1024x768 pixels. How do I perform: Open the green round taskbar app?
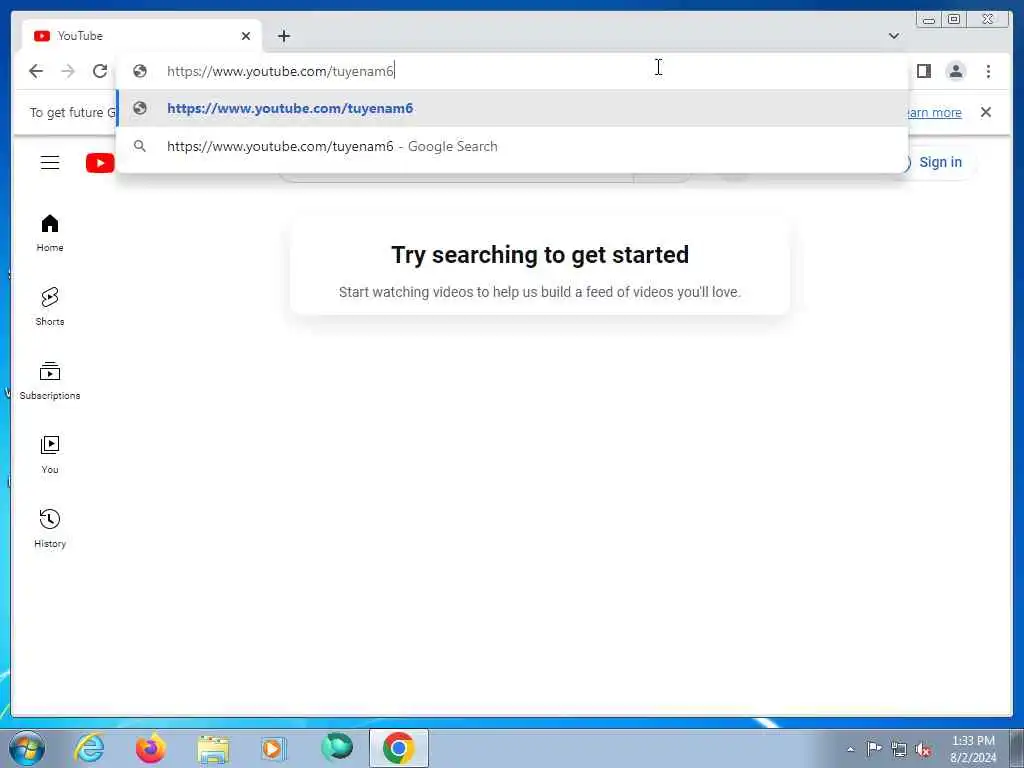[x=336, y=747]
